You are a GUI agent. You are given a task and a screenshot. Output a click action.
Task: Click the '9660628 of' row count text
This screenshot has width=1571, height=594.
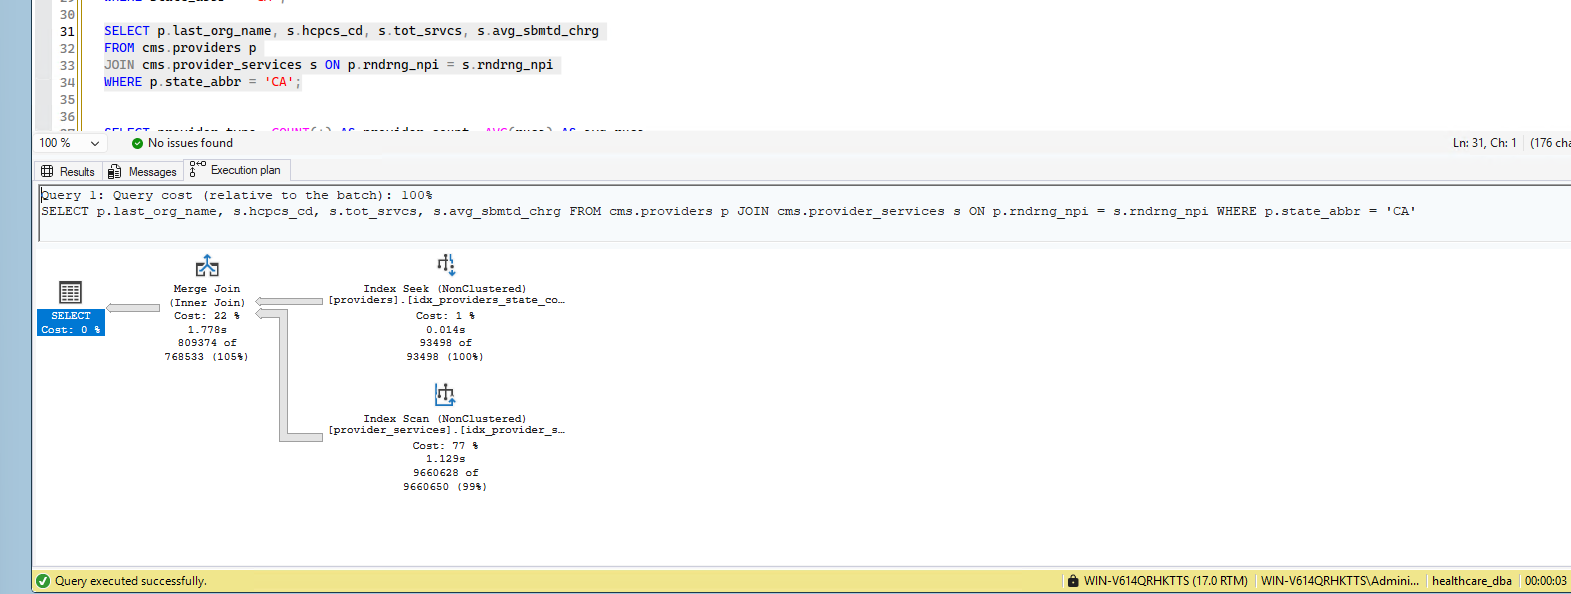[445, 473]
